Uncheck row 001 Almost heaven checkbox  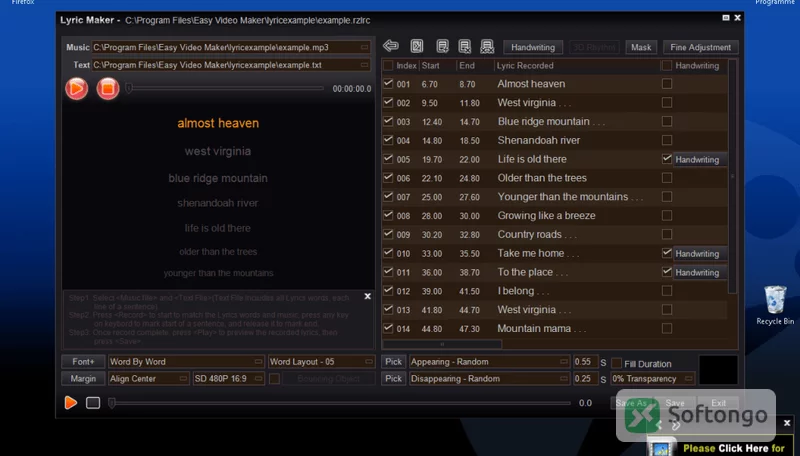(388, 84)
